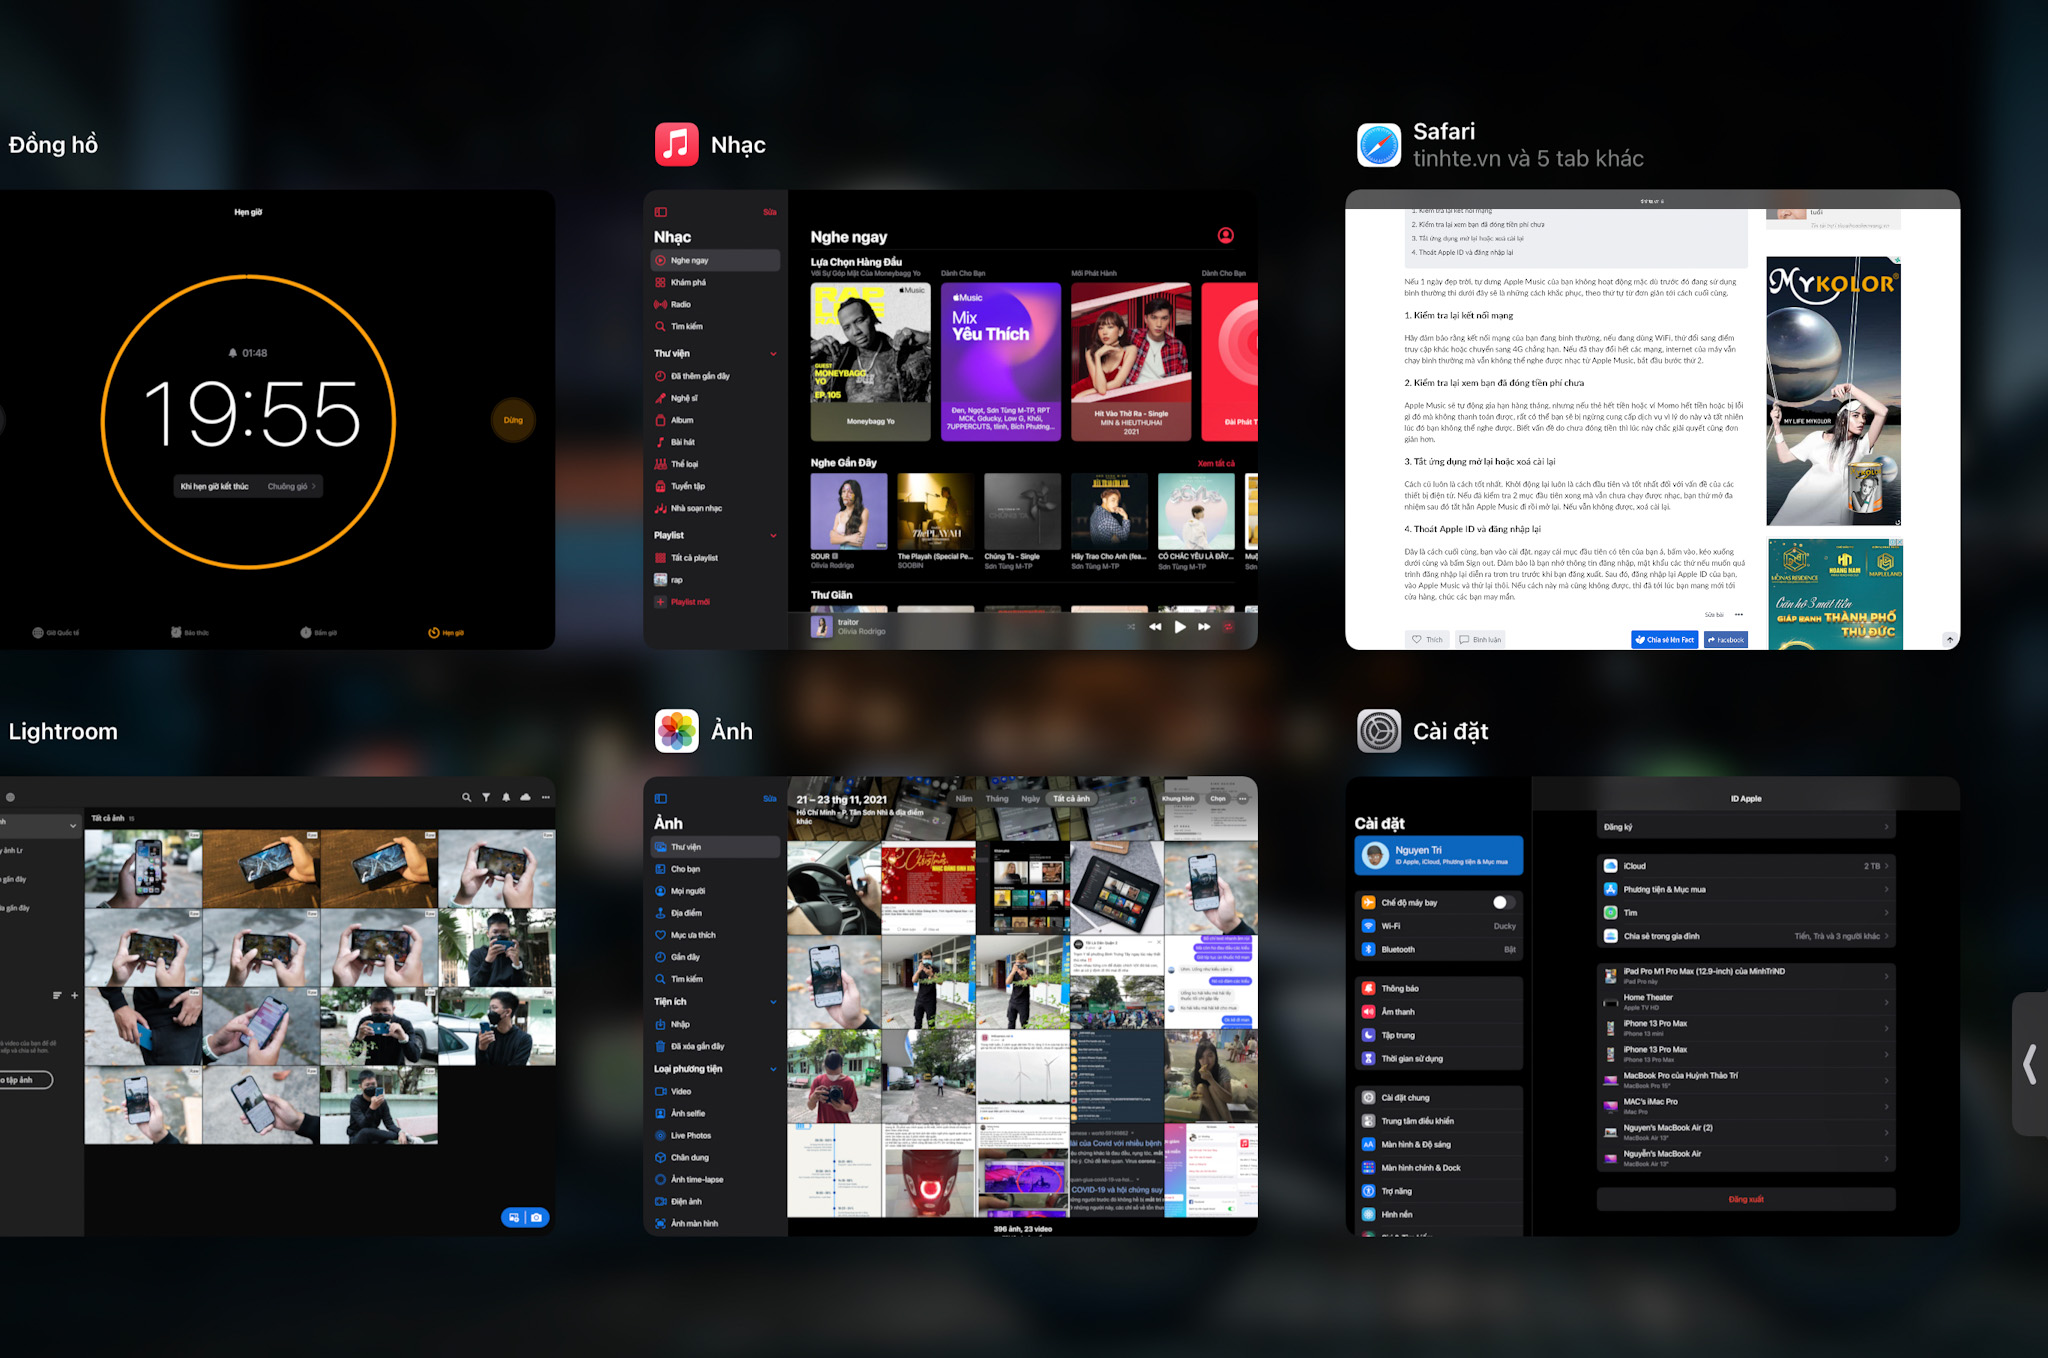2048x1358 pixels.
Task: Toggle the Chế độ máy bay switch
Action: pyautogui.click(x=1502, y=902)
